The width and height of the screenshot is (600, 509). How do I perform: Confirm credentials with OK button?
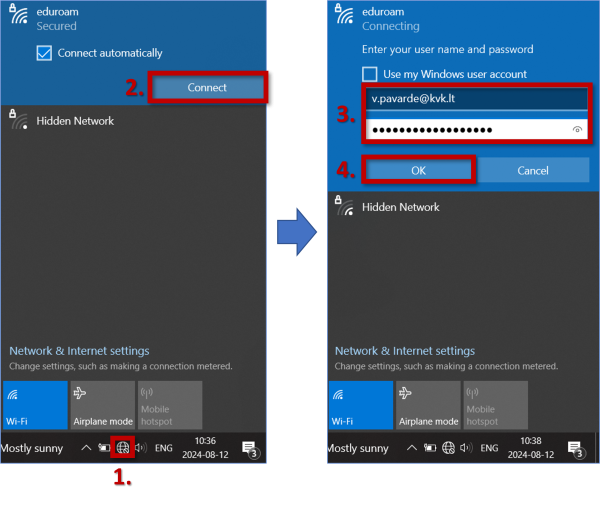418,171
